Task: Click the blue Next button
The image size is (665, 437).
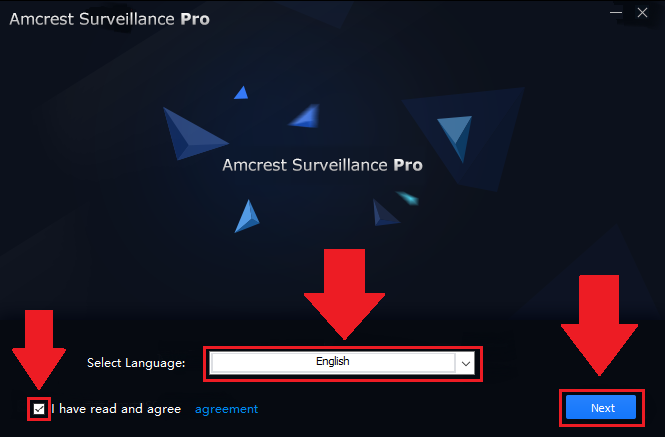Action: pyautogui.click(x=601, y=408)
